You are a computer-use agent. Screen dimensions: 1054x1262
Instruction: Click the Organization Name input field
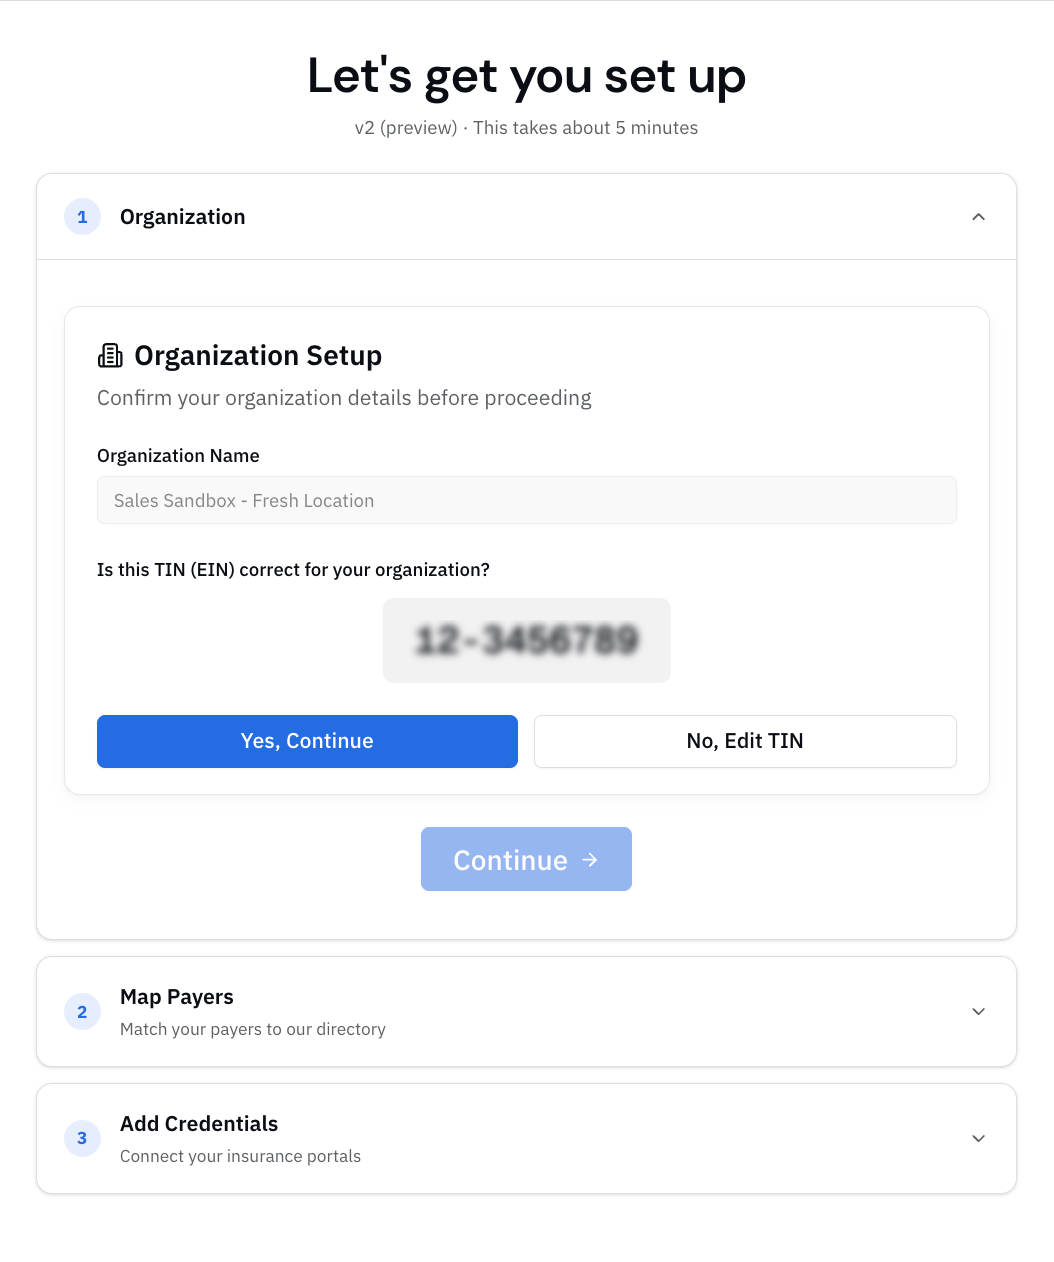pyautogui.click(x=527, y=500)
